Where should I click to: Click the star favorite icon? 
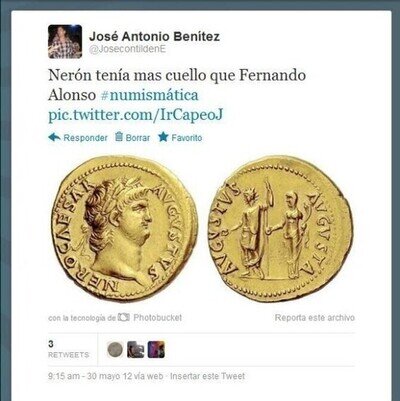click(x=163, y=137)
